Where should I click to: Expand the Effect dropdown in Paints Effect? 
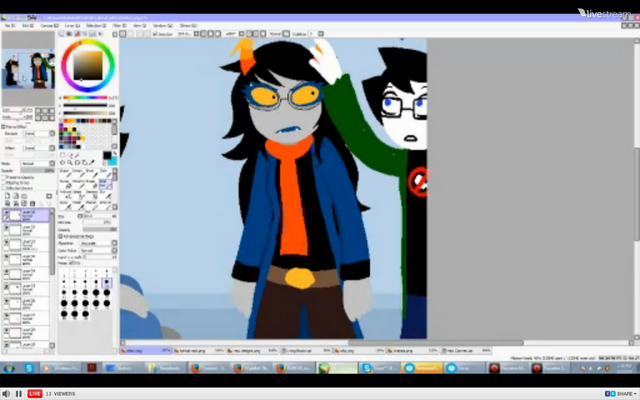point(39,148)
